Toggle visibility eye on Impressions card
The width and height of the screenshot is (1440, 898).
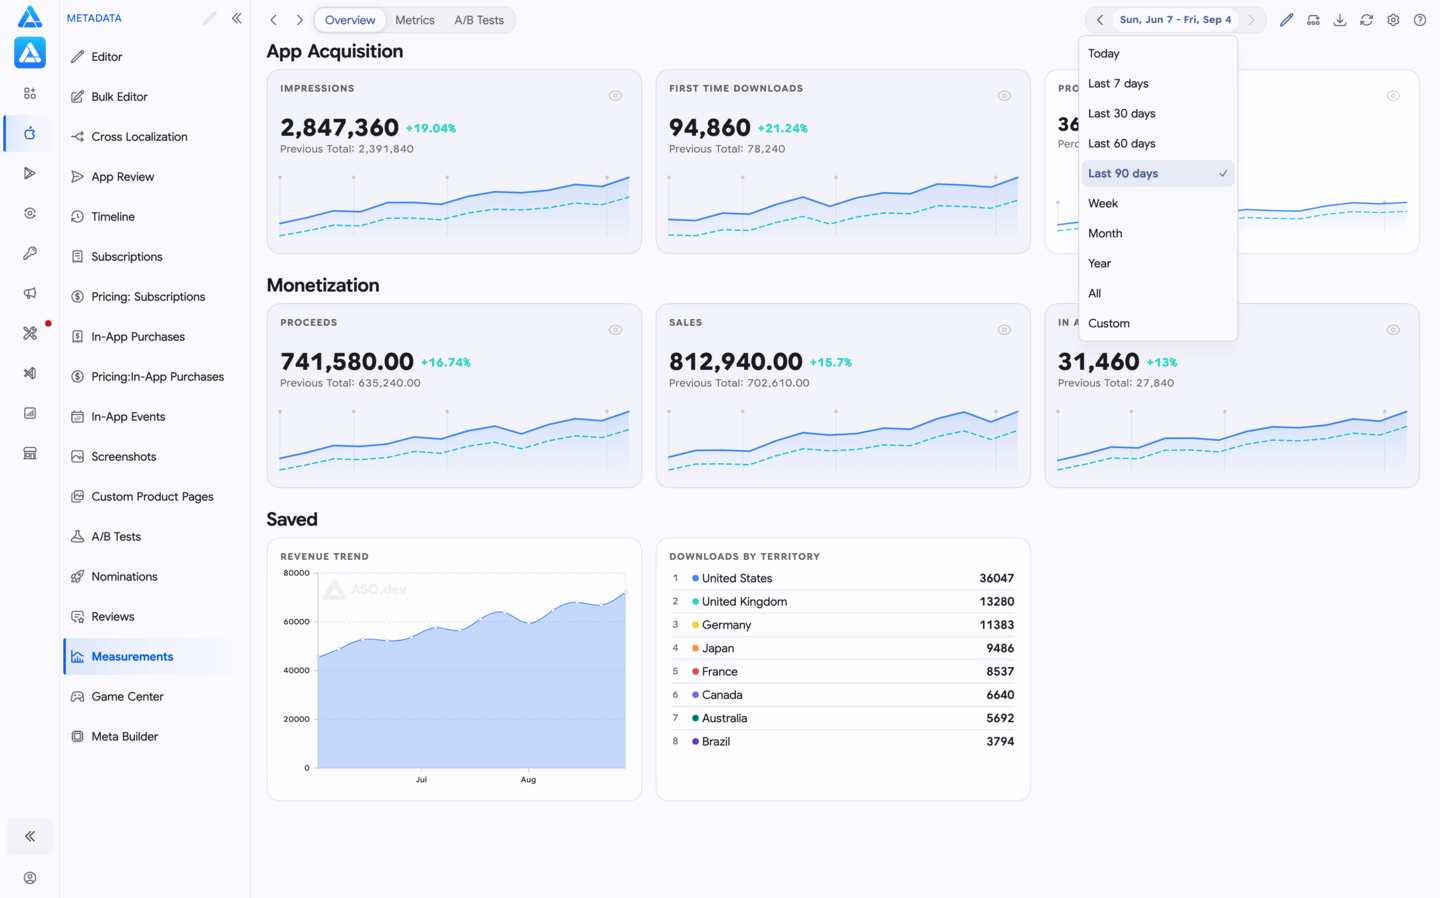tap(615, 96)
